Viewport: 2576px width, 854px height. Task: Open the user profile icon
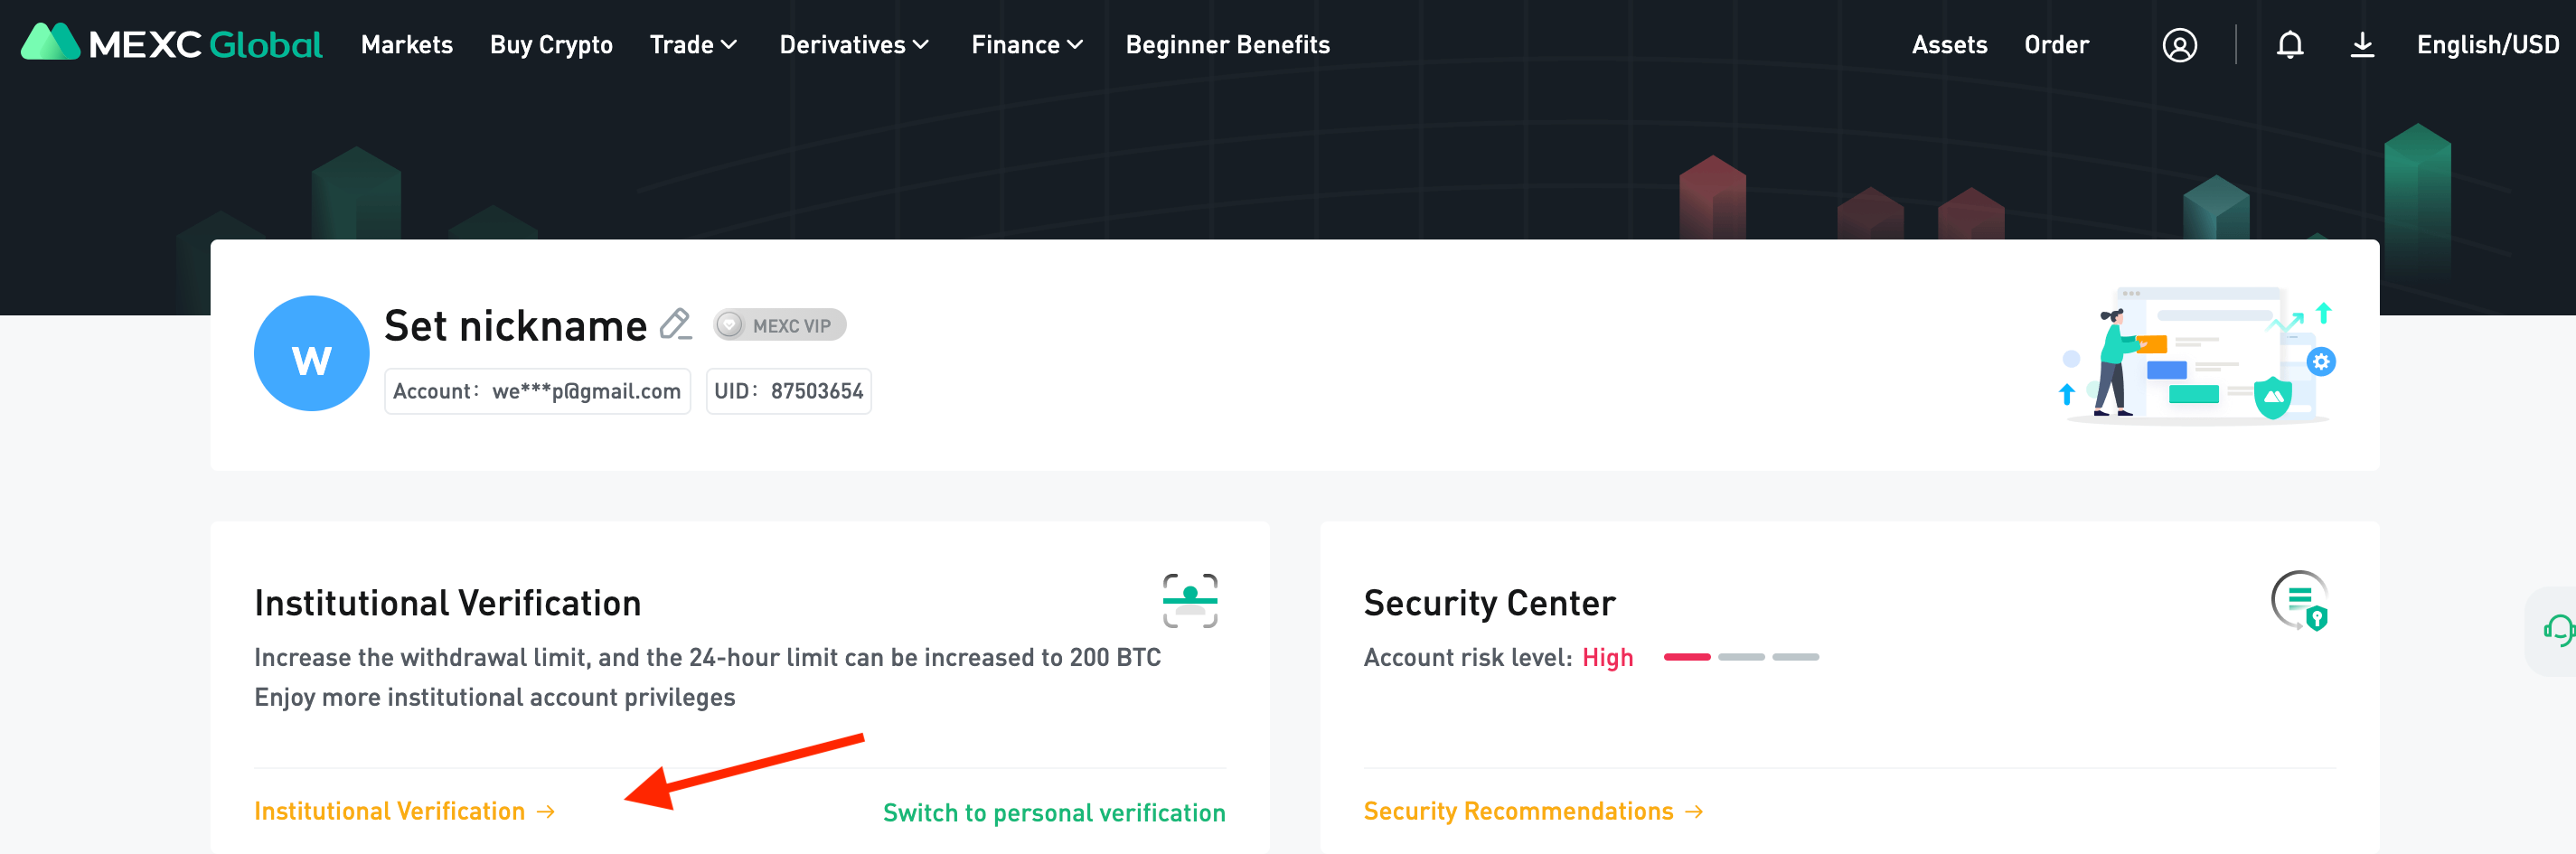click(x=2179, y=45)
